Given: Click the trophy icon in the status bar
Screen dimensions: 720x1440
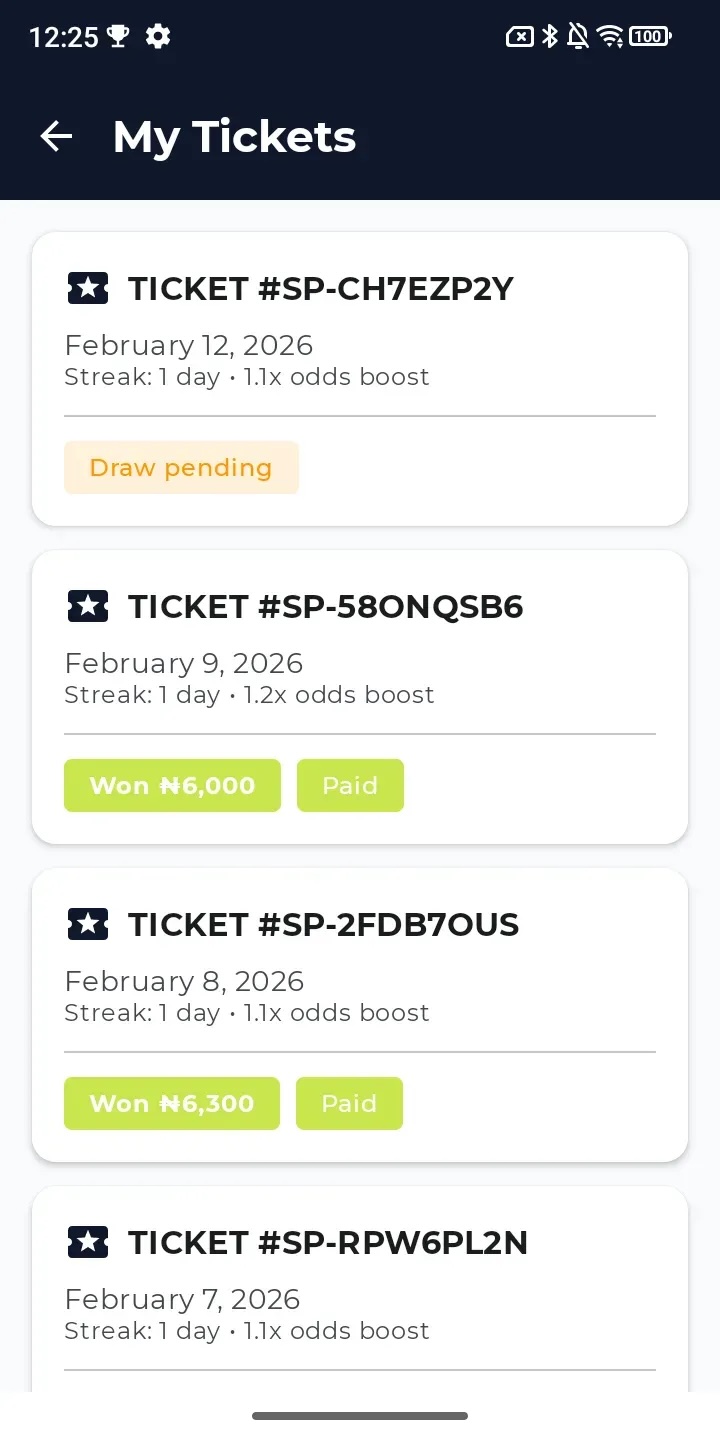Looking at the screenshot, I should coord(118,37).
